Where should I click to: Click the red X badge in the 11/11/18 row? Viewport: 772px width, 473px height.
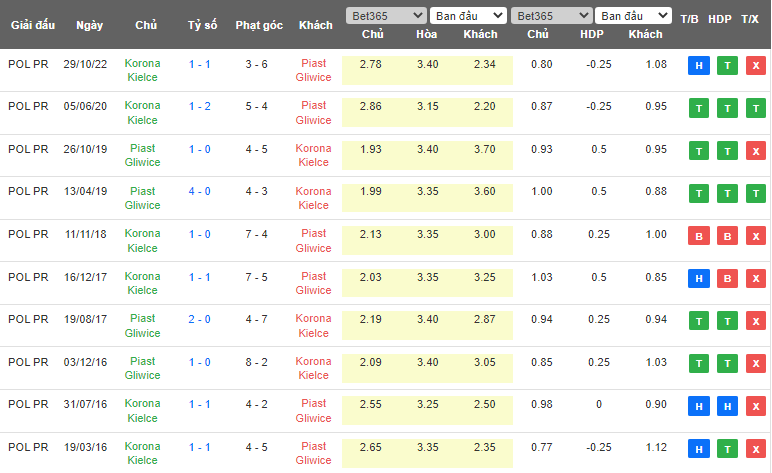coord(755,236)
